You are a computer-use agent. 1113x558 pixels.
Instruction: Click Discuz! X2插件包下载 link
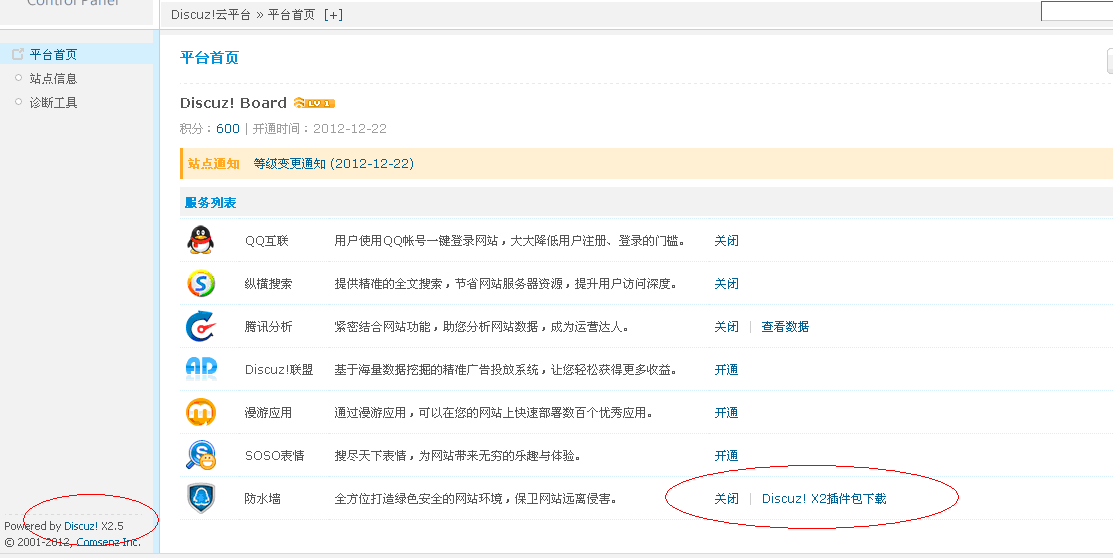[824, 498]
